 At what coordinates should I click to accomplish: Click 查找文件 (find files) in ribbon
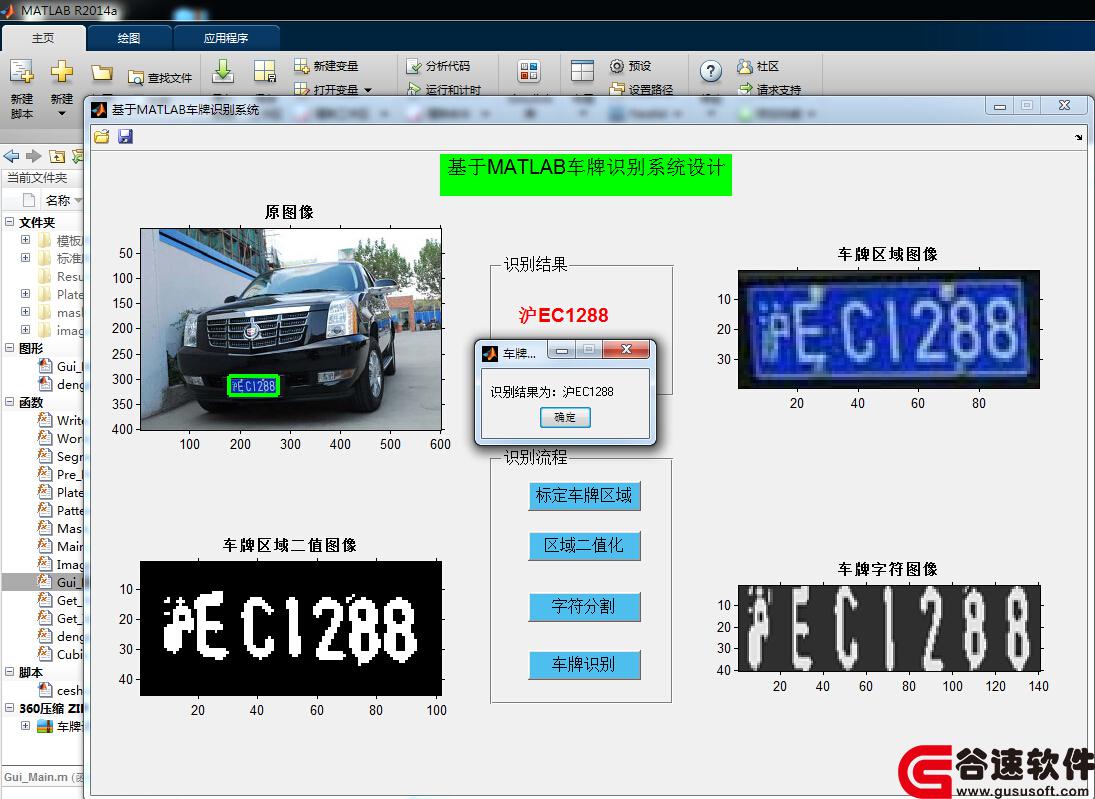pos(160,78)
